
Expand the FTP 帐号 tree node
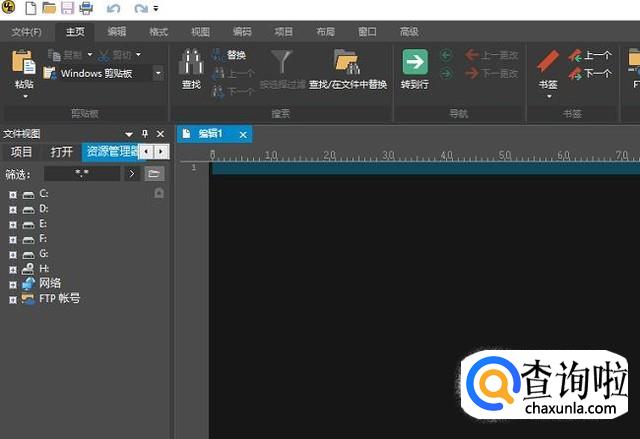pos(13,299)
